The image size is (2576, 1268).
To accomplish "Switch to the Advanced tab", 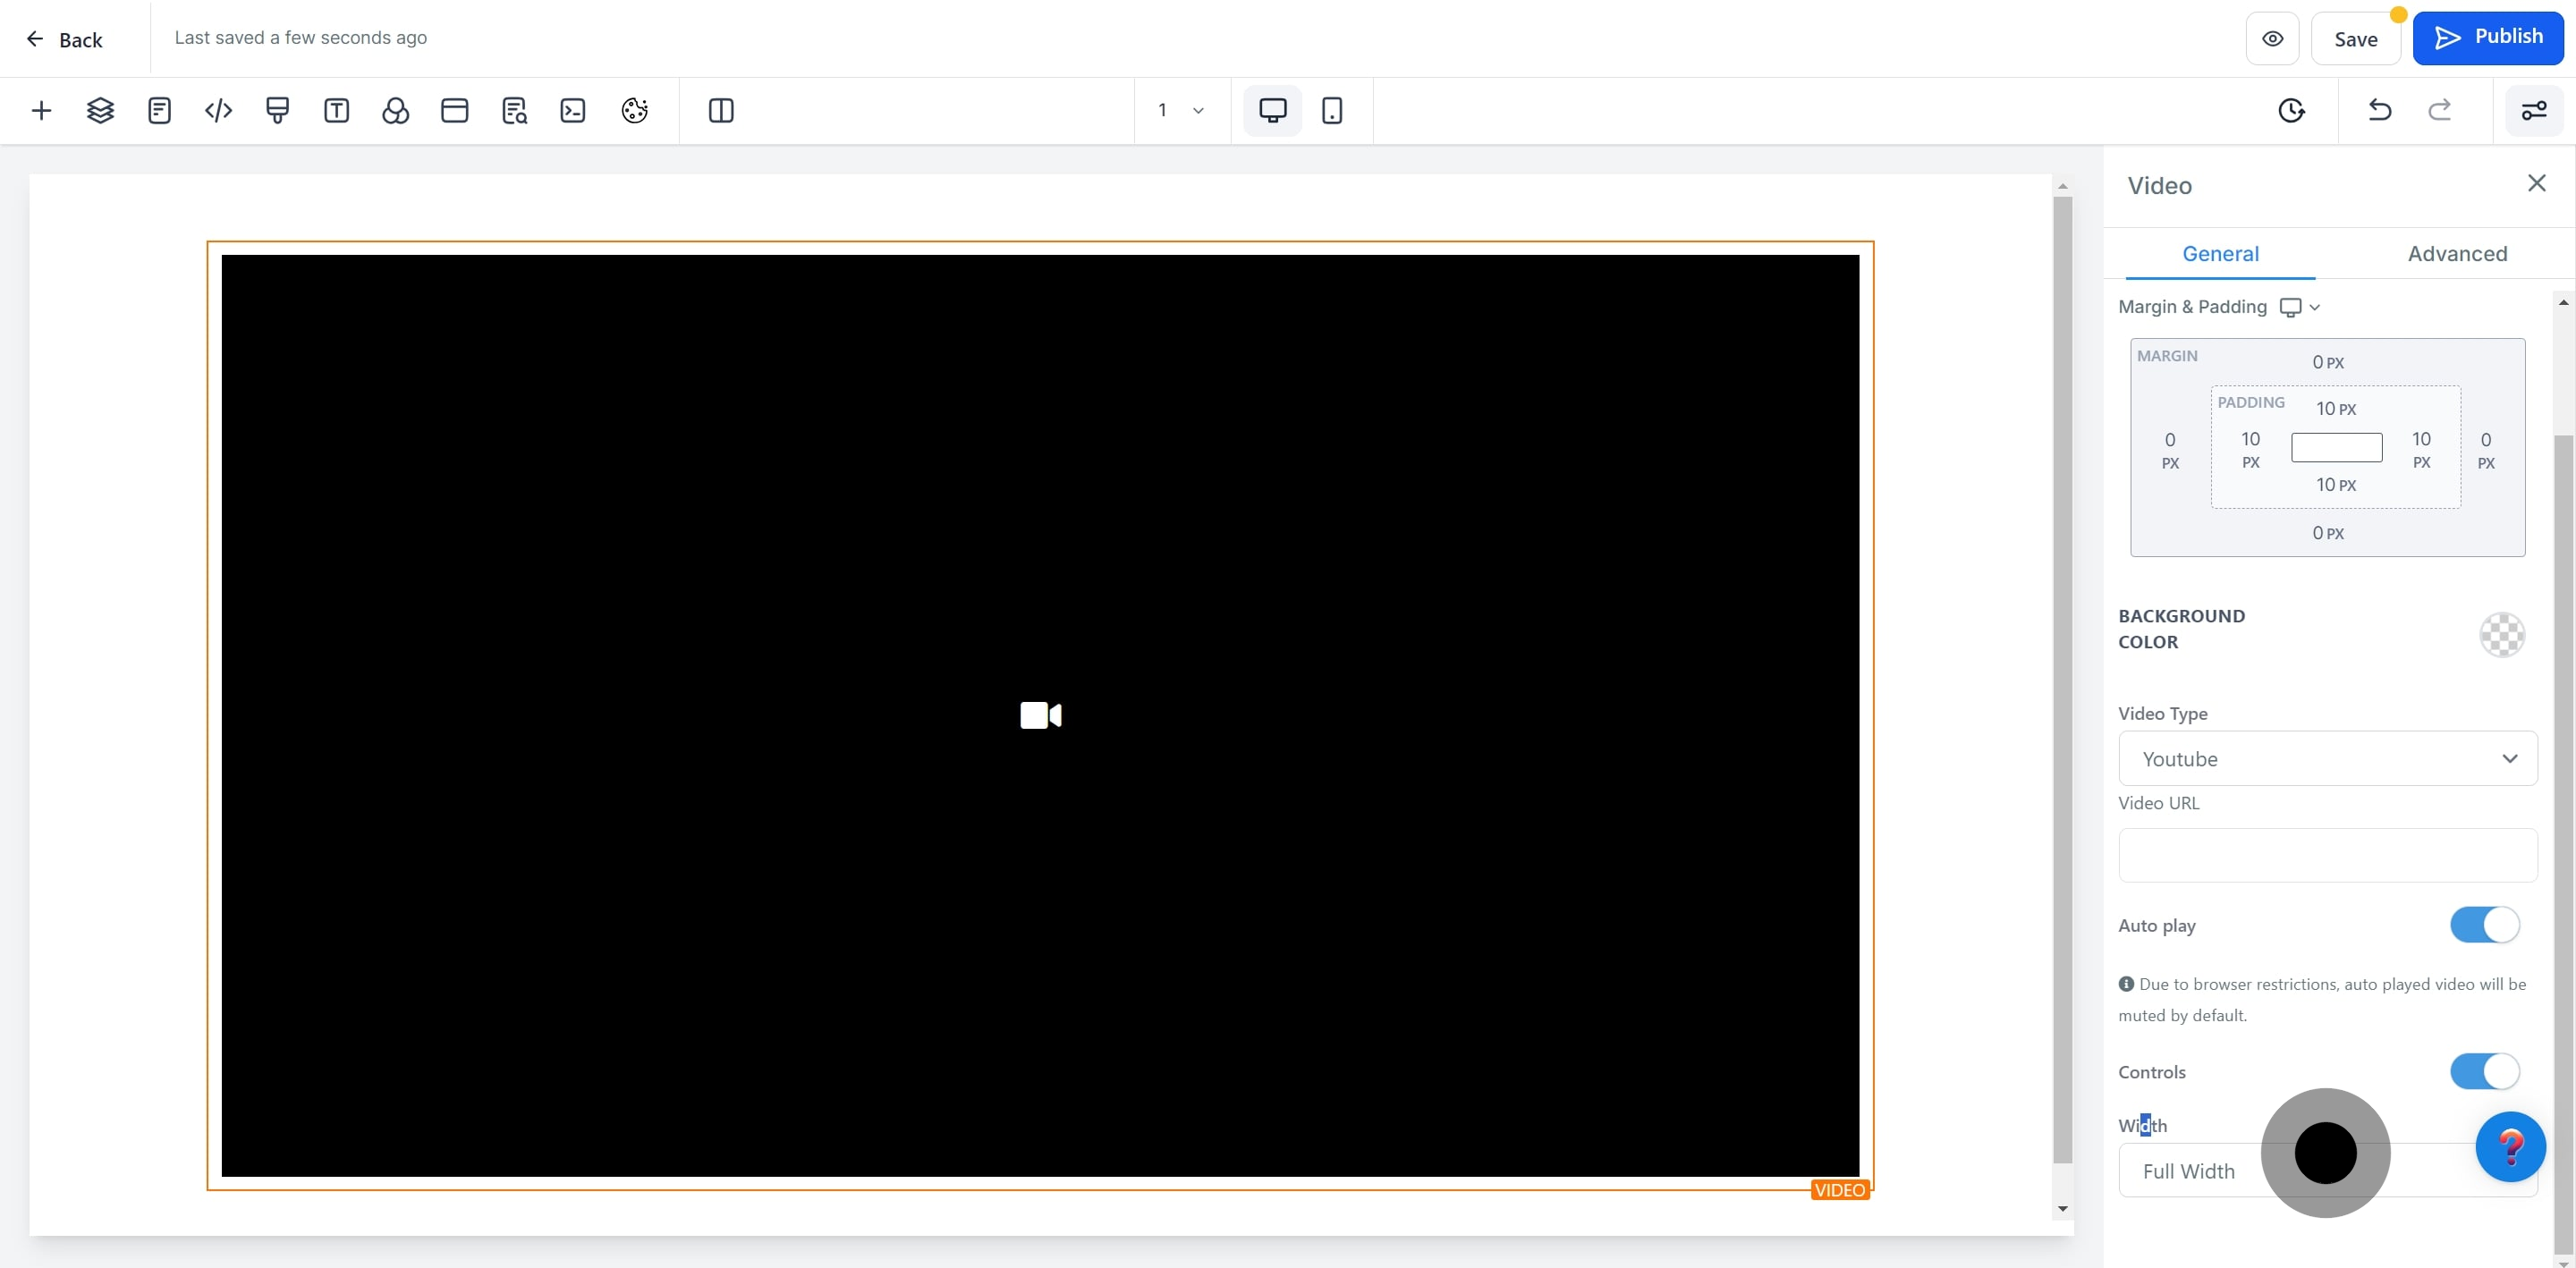I will (2457, 254).
